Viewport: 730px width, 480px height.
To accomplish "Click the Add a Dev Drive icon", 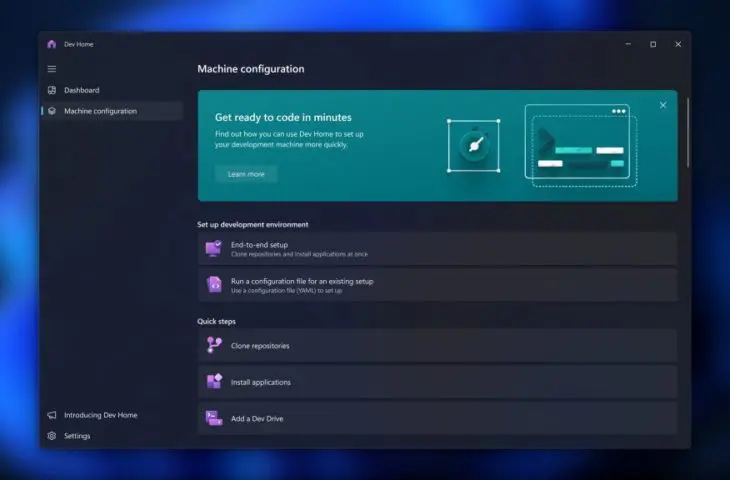I will pyautogui.click(x=214, y=418).
